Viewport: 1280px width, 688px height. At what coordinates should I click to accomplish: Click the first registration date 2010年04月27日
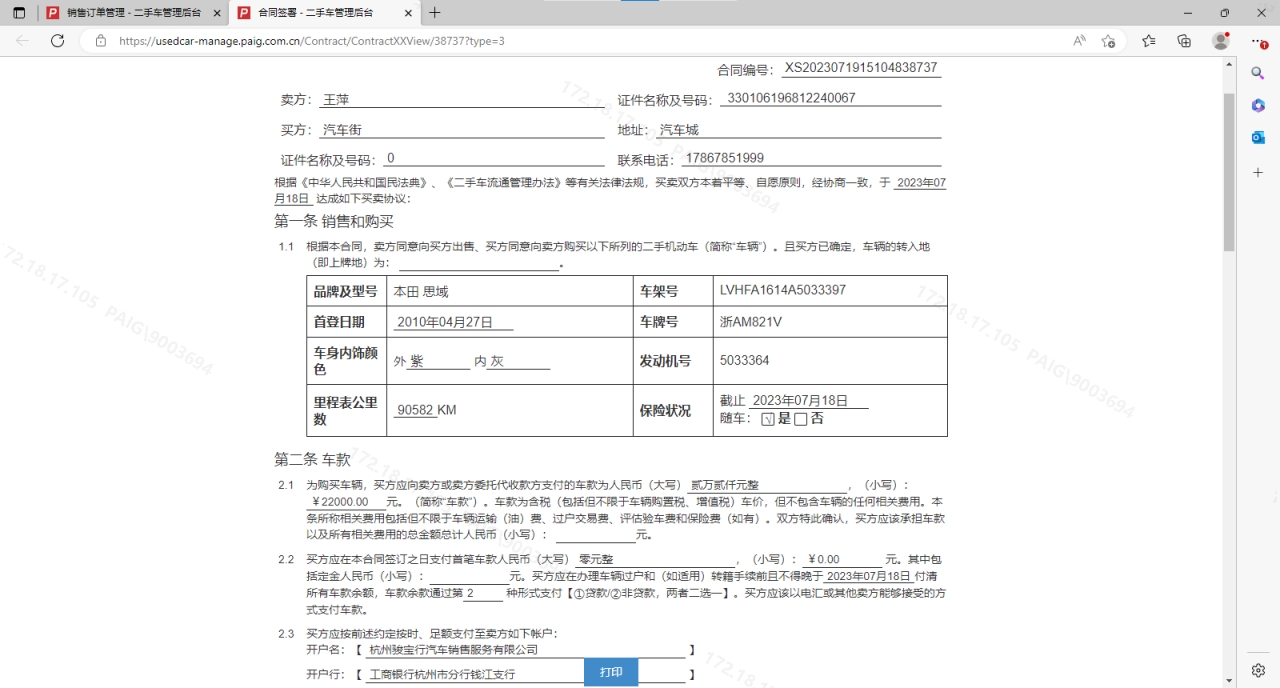445,322
